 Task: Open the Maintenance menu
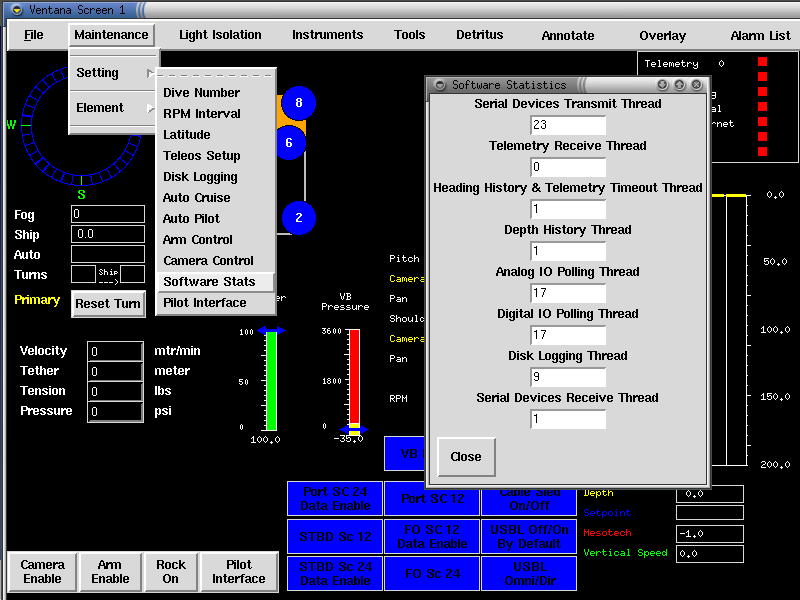click(111, 35)
